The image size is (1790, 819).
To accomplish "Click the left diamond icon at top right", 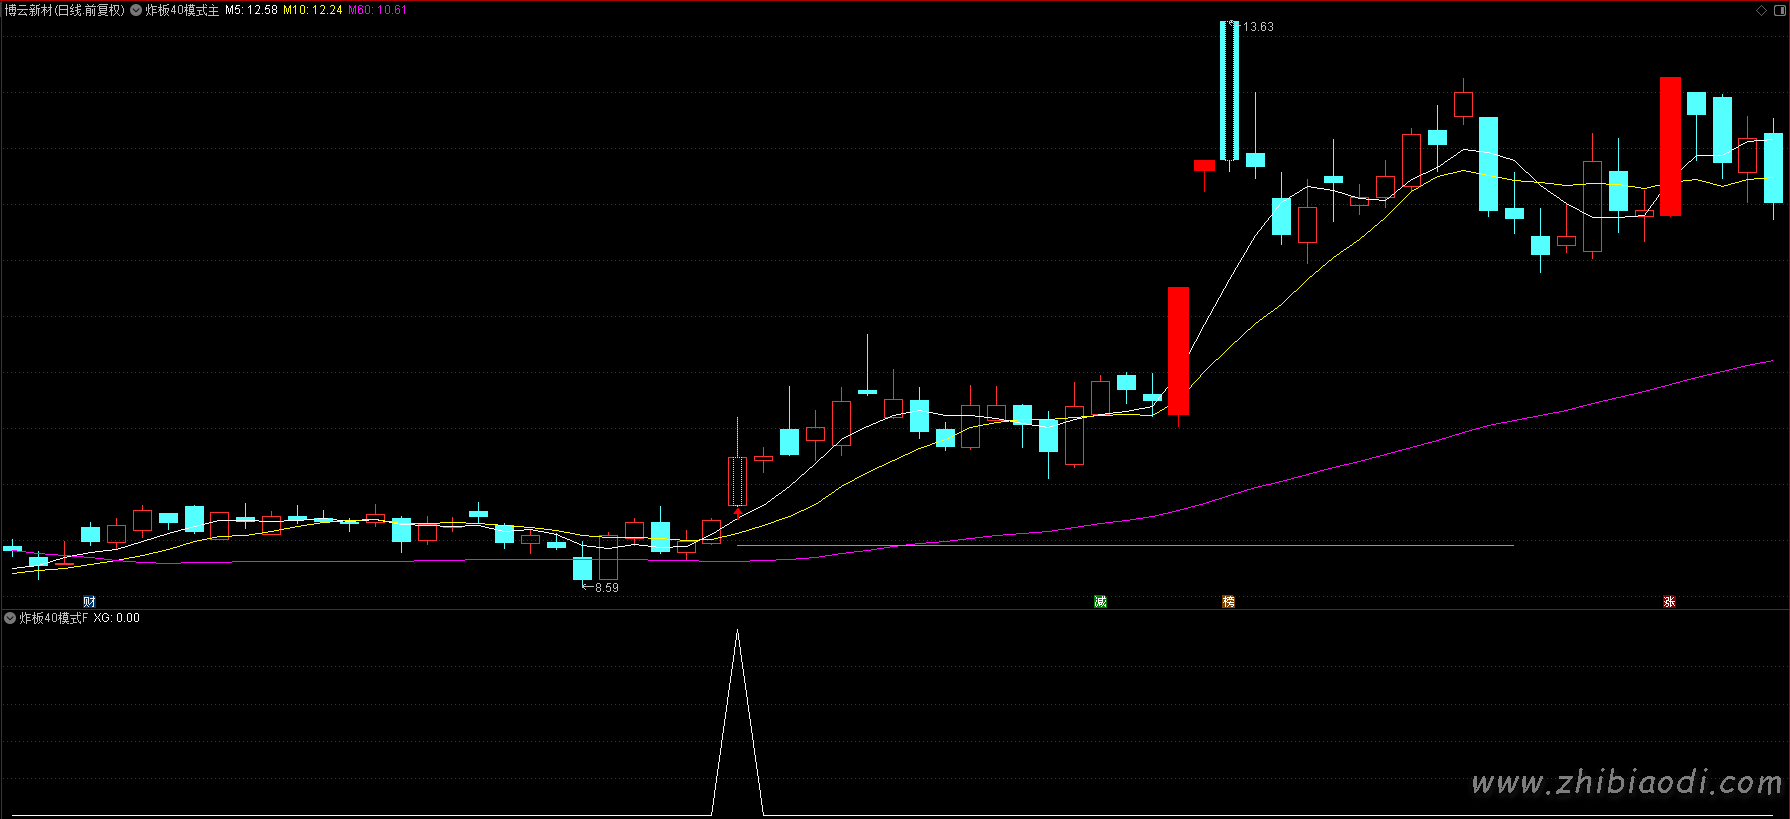I will (1761, 10).
